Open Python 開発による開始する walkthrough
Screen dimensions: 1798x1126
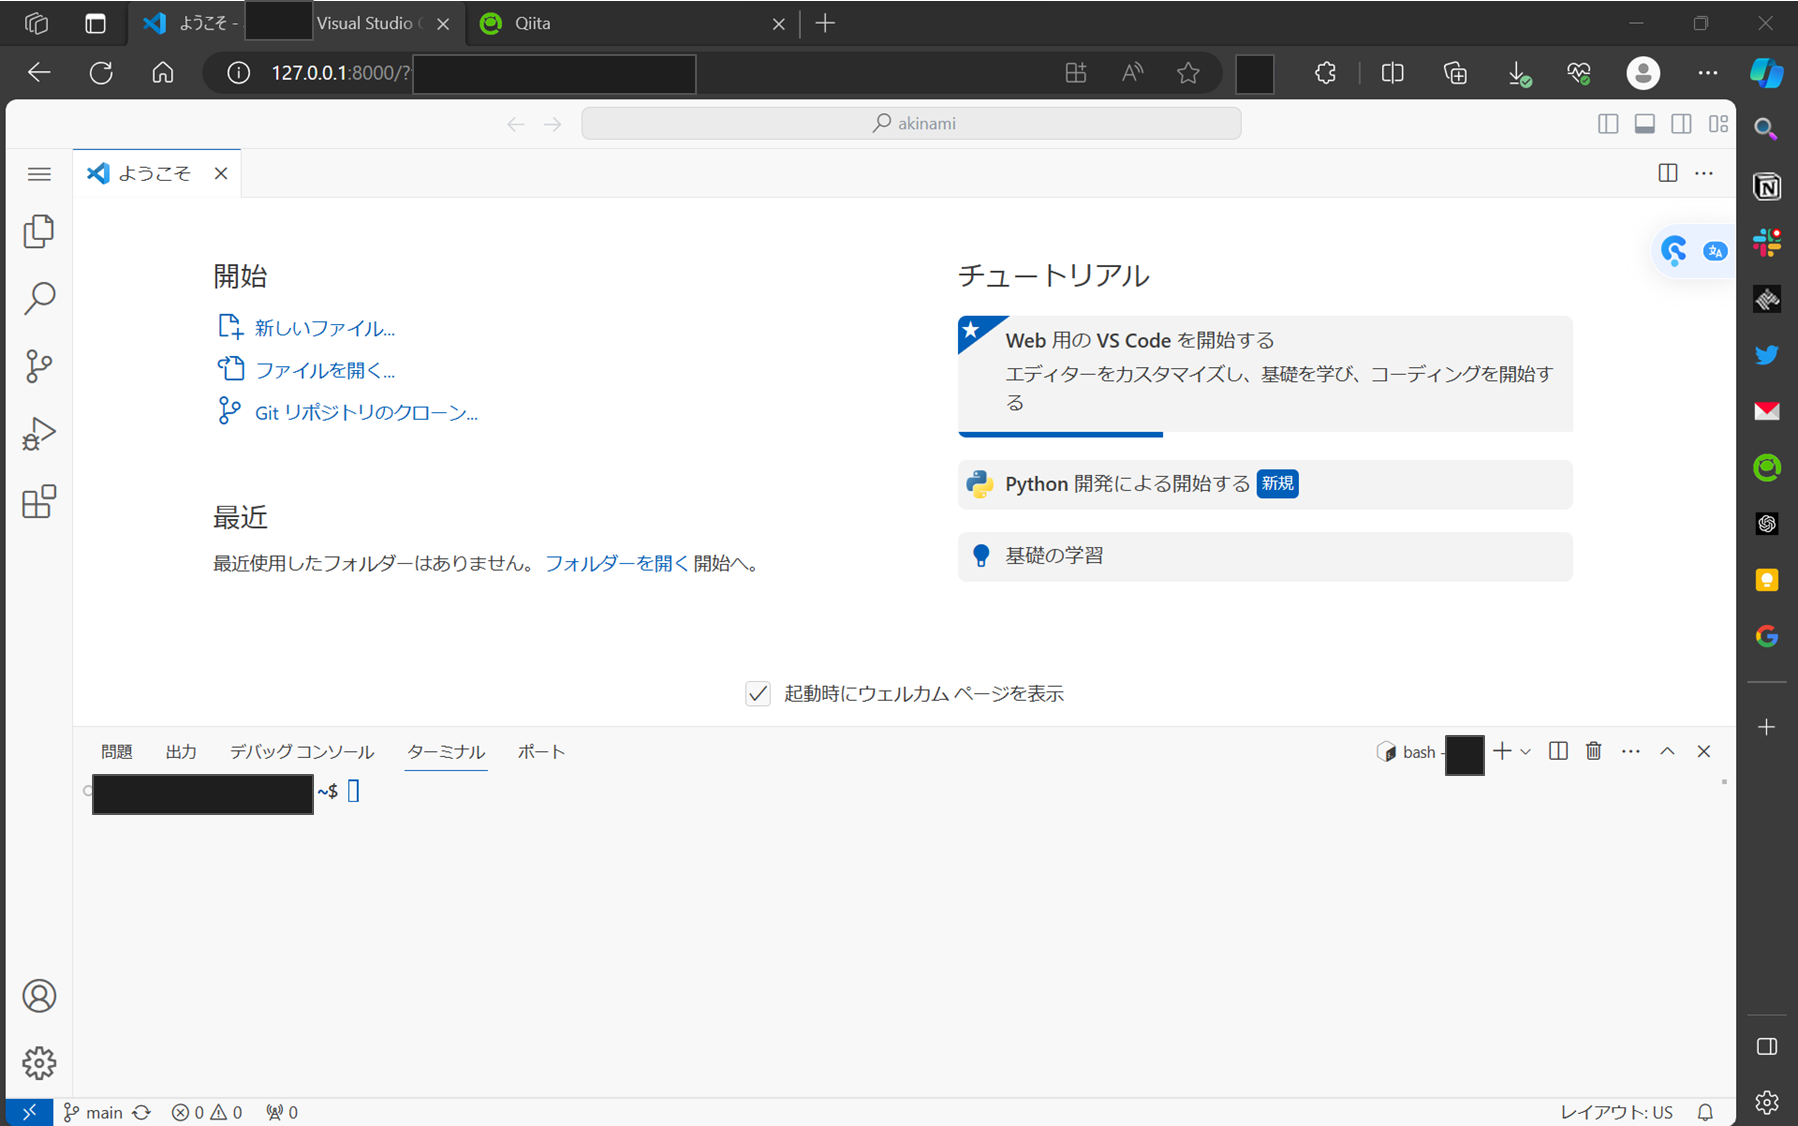(x=1265, y=484)
